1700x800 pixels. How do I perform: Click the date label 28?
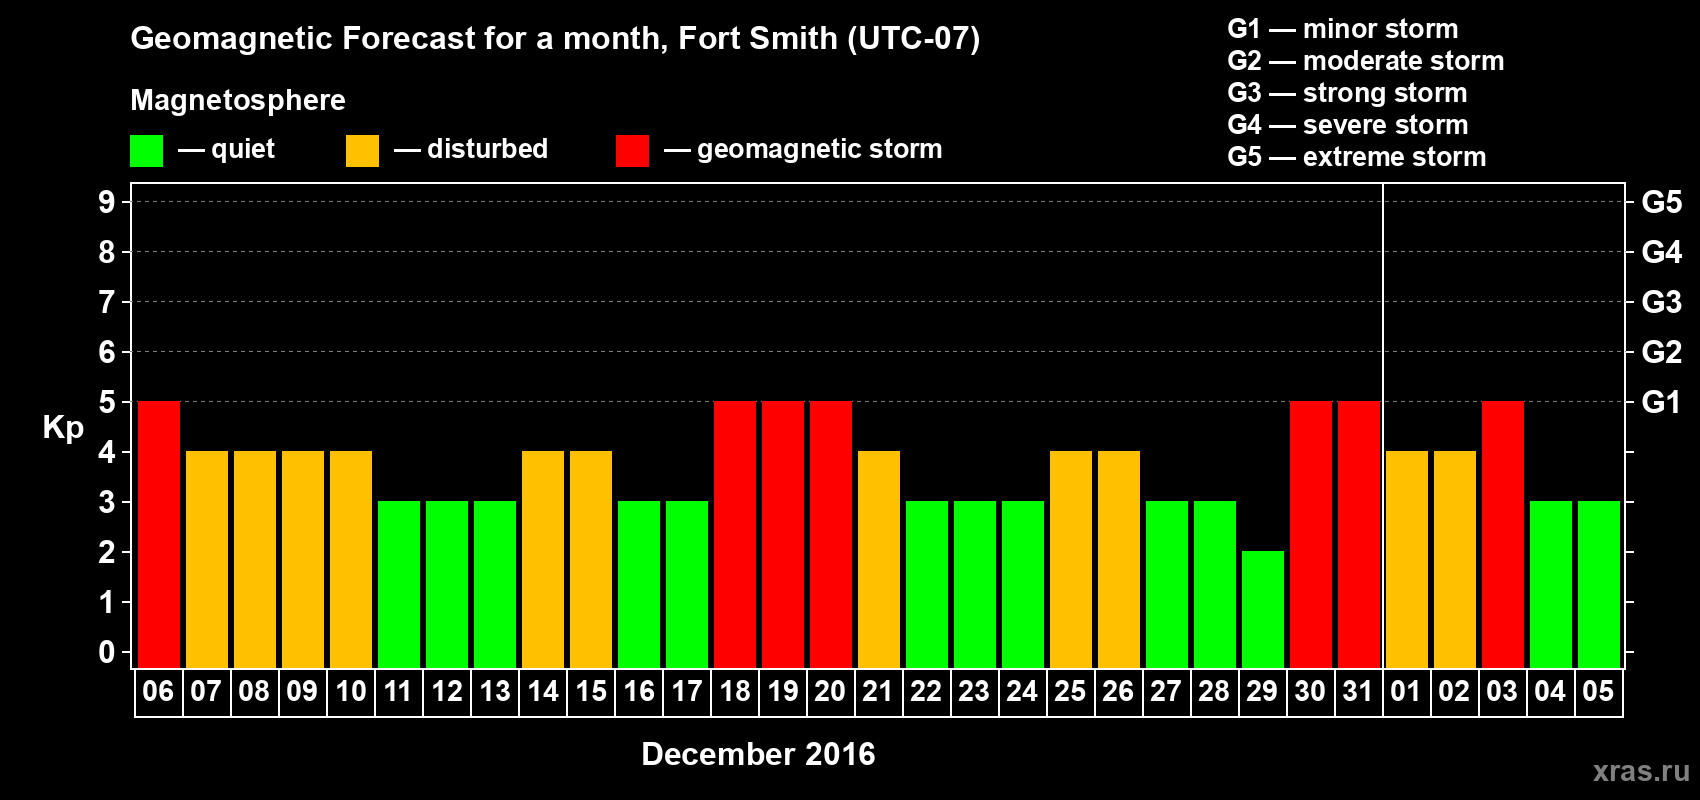pos(1214,691)
